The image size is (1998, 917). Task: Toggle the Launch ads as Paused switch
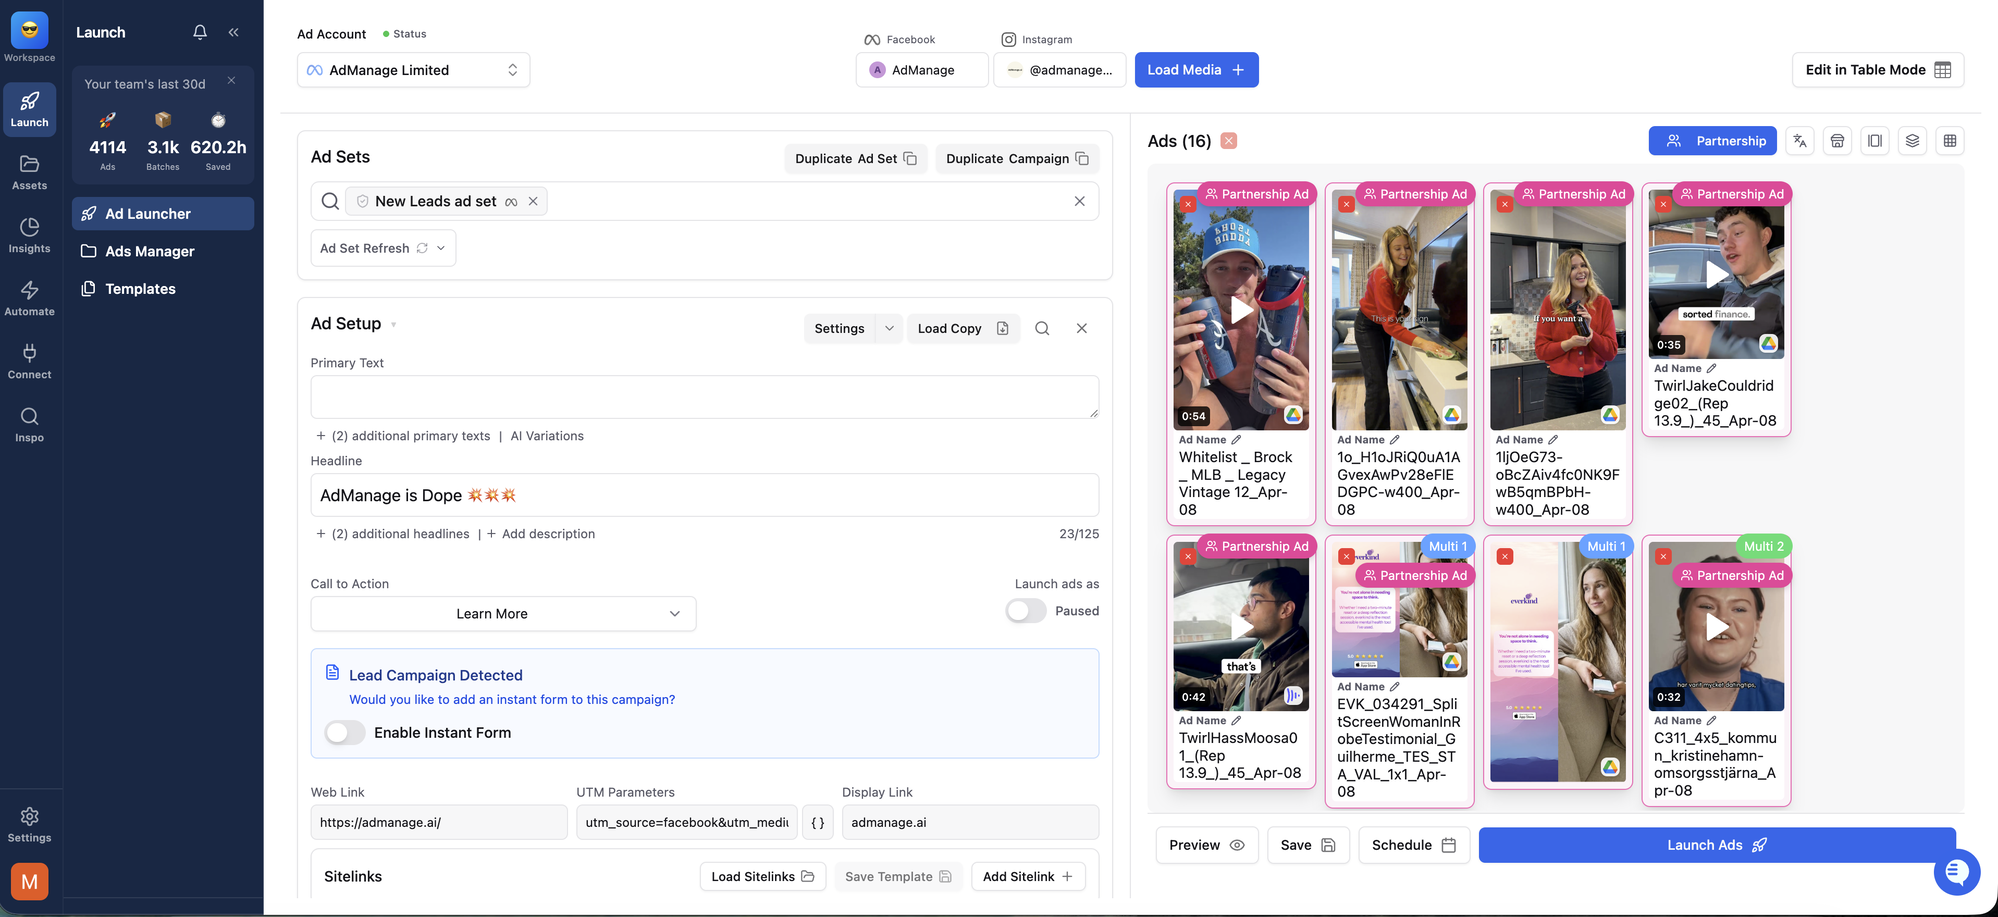(x=1026, y=611)
